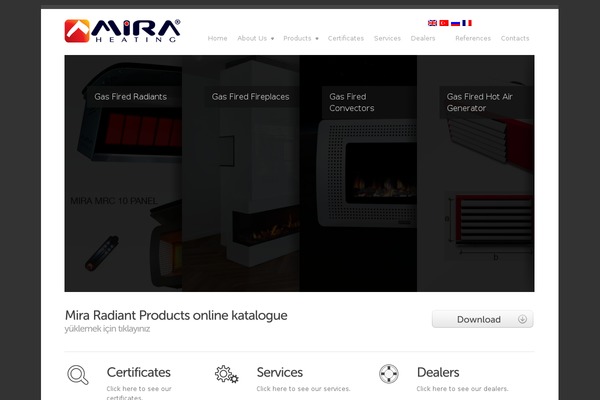The width and height of the screenshot is (600, 400).
Task: Click the Download button
Action: coord(483,319)
